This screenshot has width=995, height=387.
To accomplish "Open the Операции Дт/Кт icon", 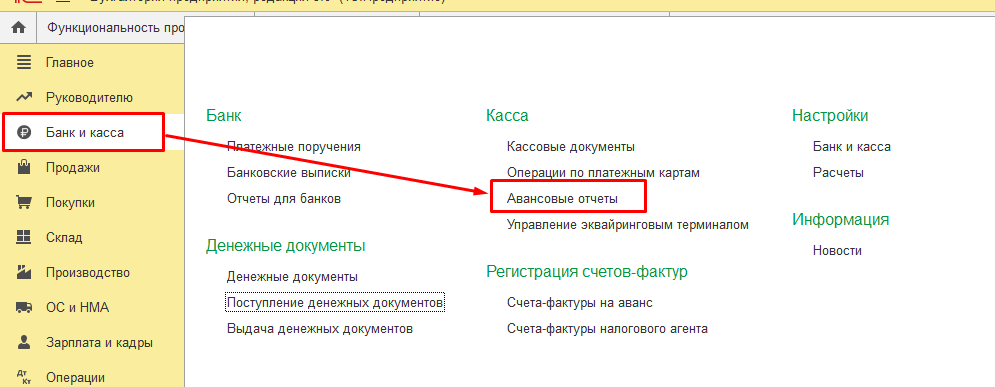I will click(x=23, y=377).
